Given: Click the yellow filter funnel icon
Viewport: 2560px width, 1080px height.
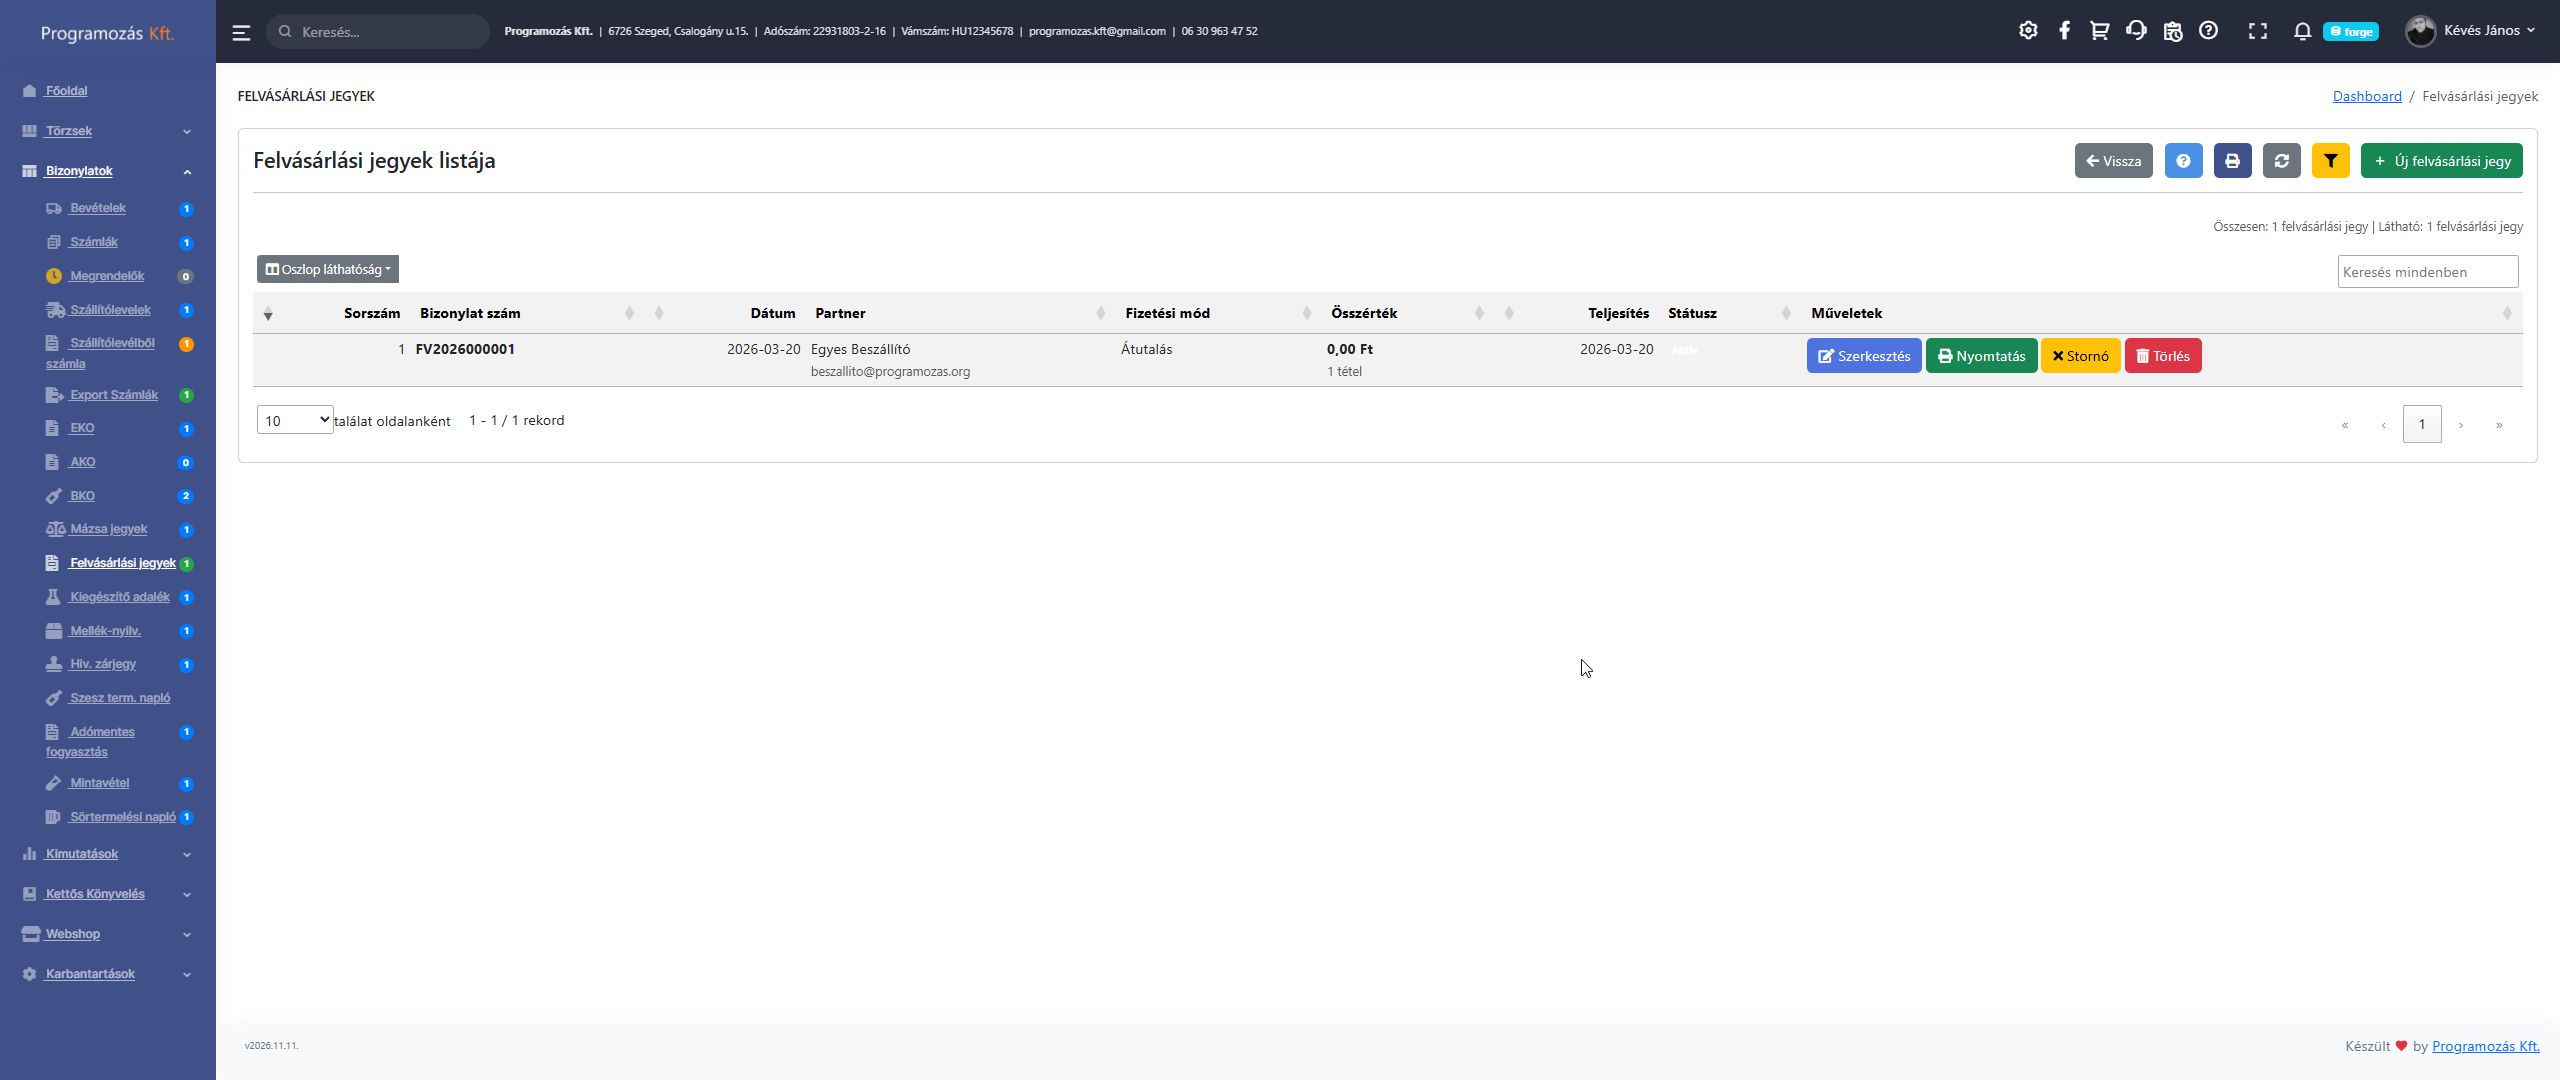Looking at the screenshot, I should click(x=2330, y=161).
